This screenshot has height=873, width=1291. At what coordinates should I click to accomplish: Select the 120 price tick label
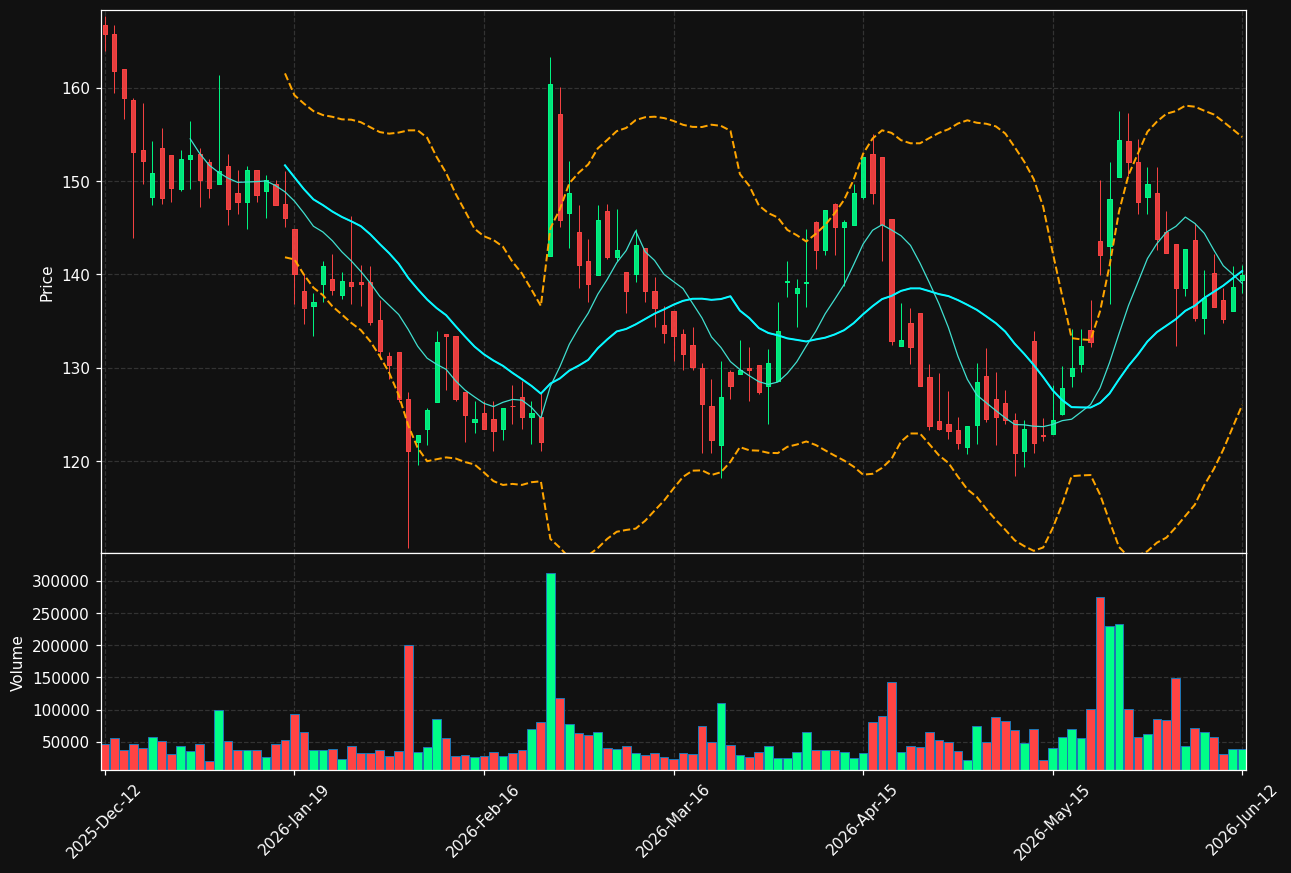click(x=77, y=462)
